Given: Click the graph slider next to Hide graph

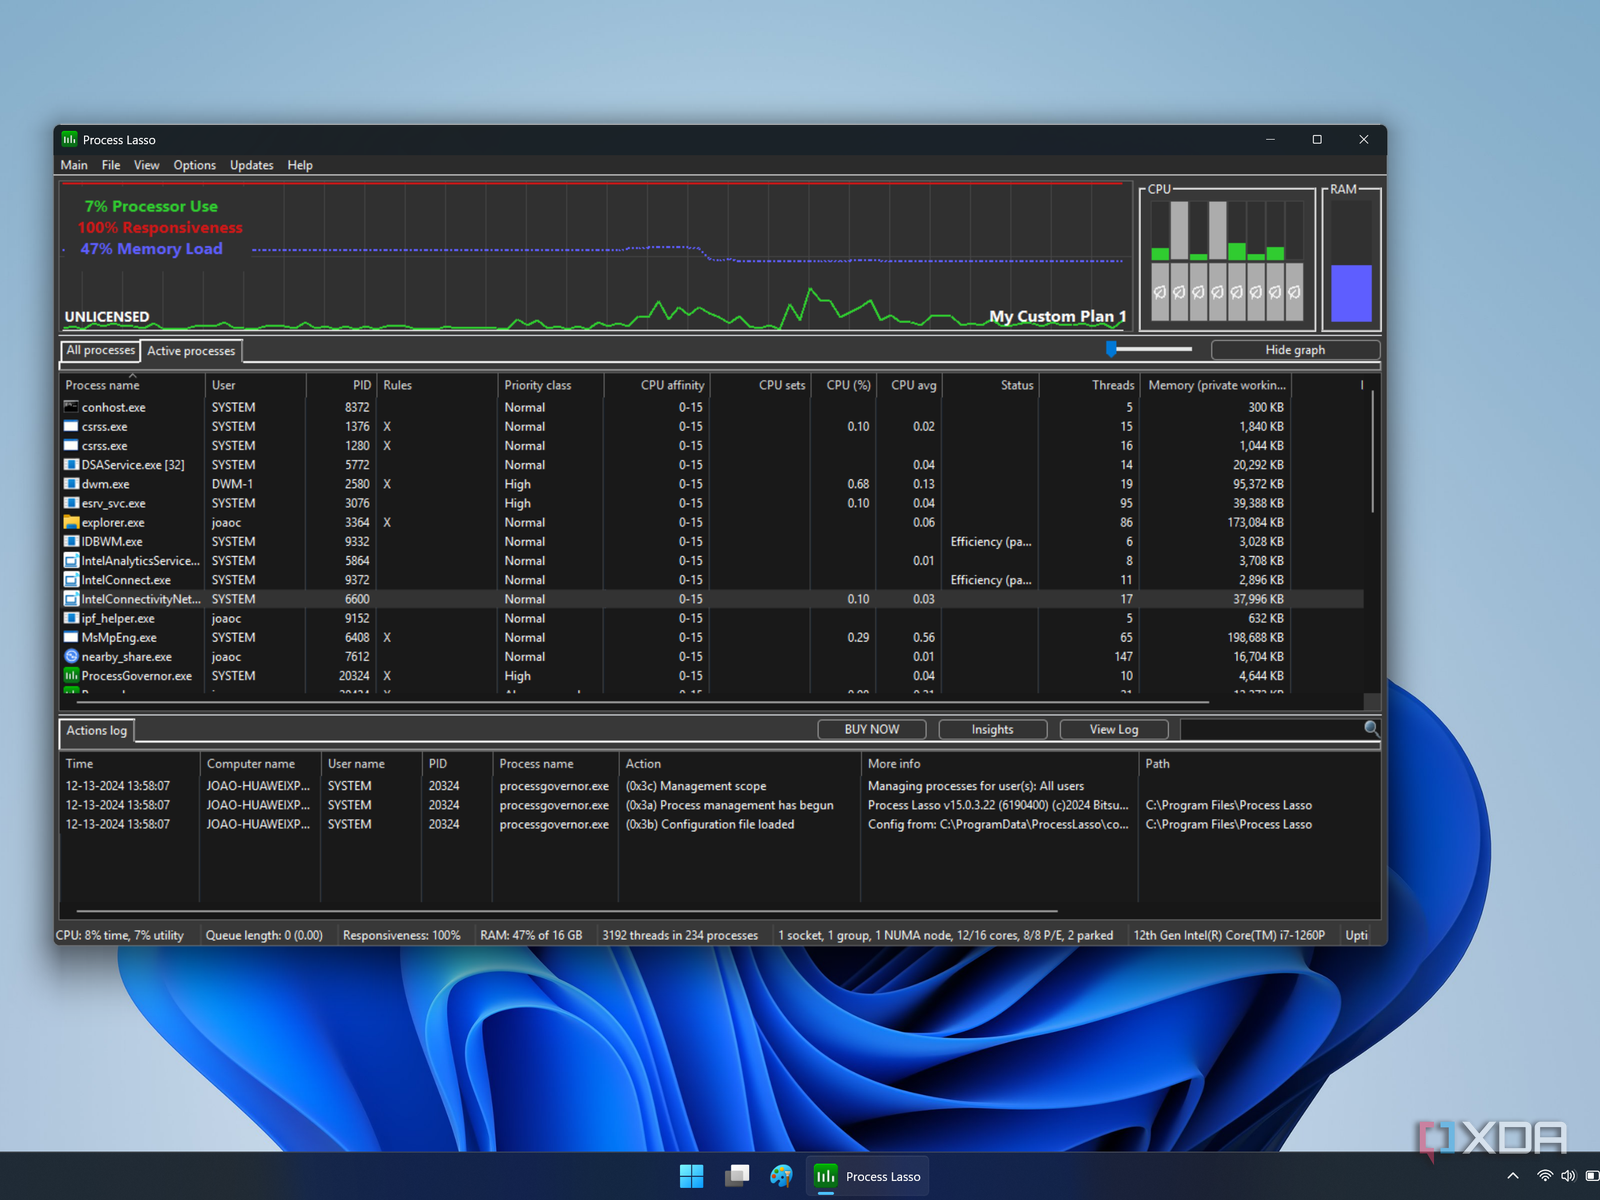Looking at the screenshot, I should point(1112,349).
